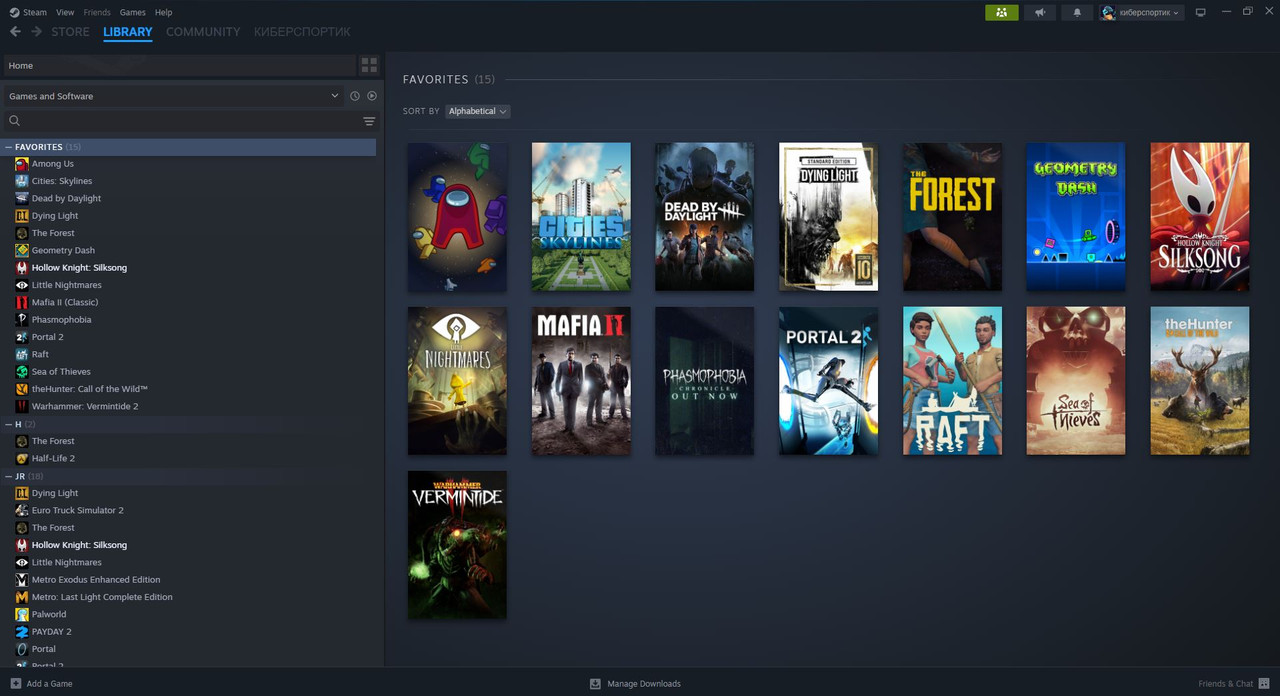
Task: Click the Metro Exodus Enhanced Edition icon
Action: click(x=22, y=580)
